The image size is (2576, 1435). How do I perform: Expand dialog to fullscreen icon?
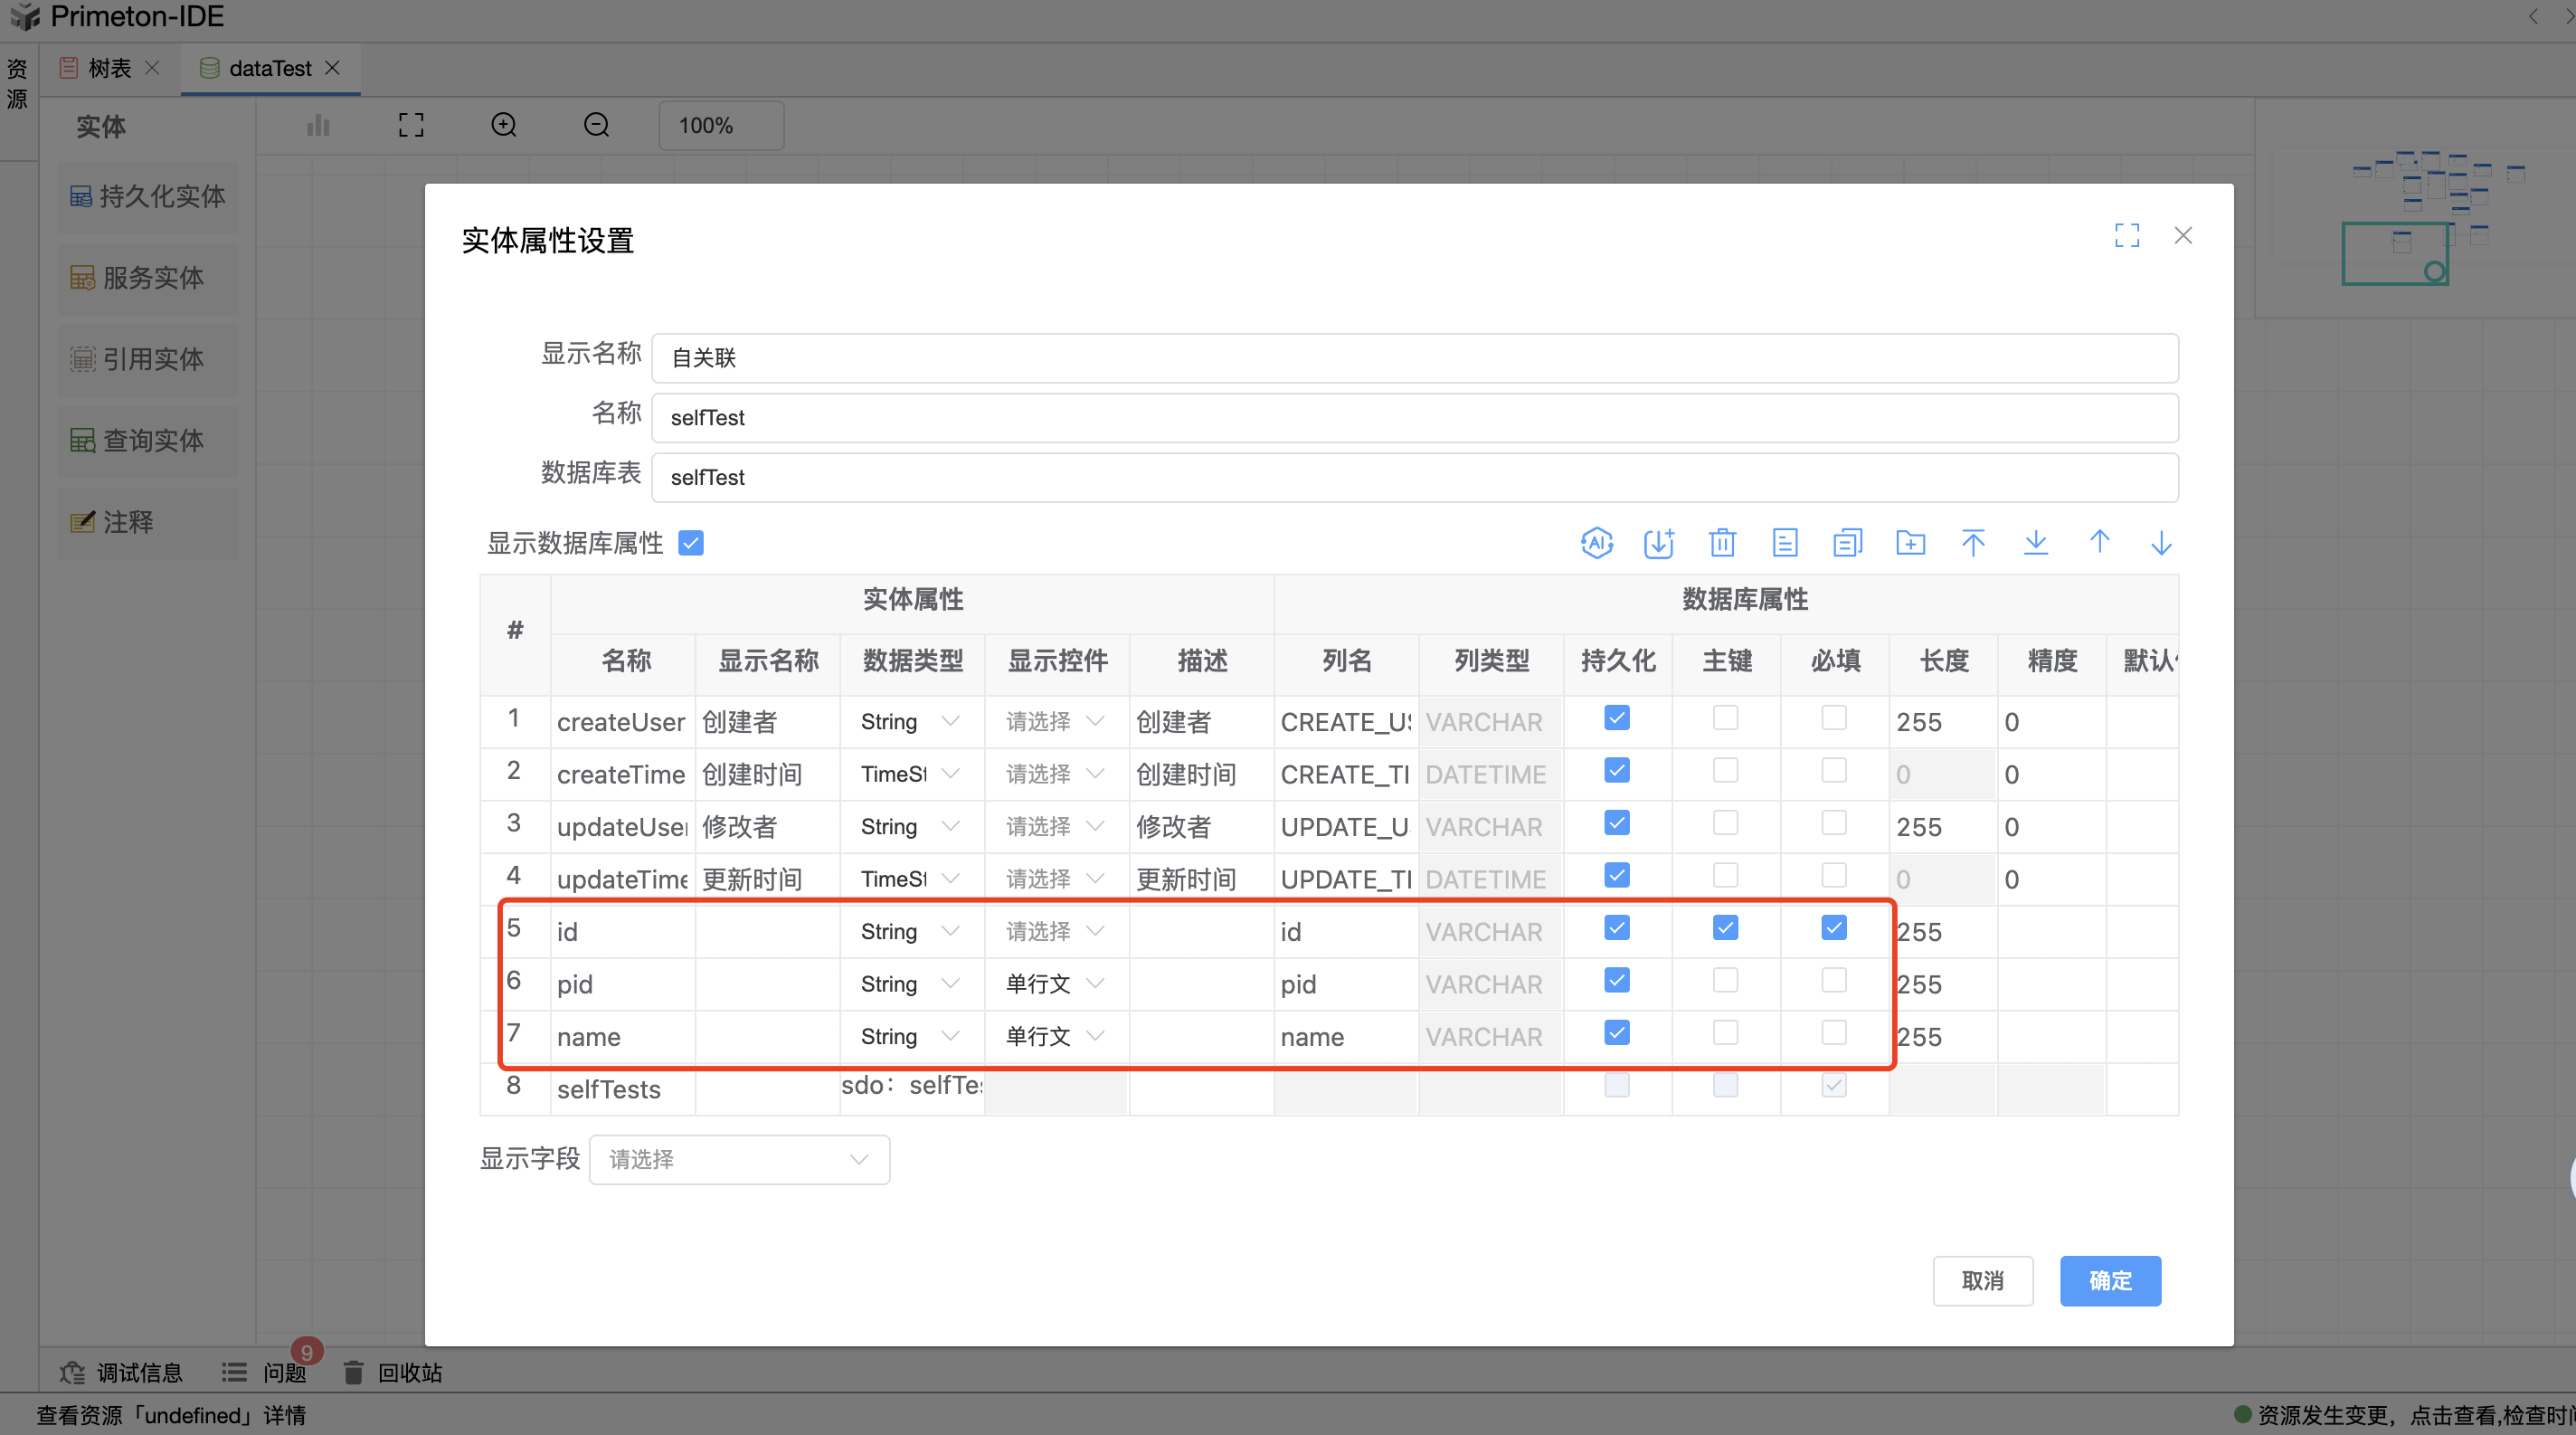tap(2127, 236)
